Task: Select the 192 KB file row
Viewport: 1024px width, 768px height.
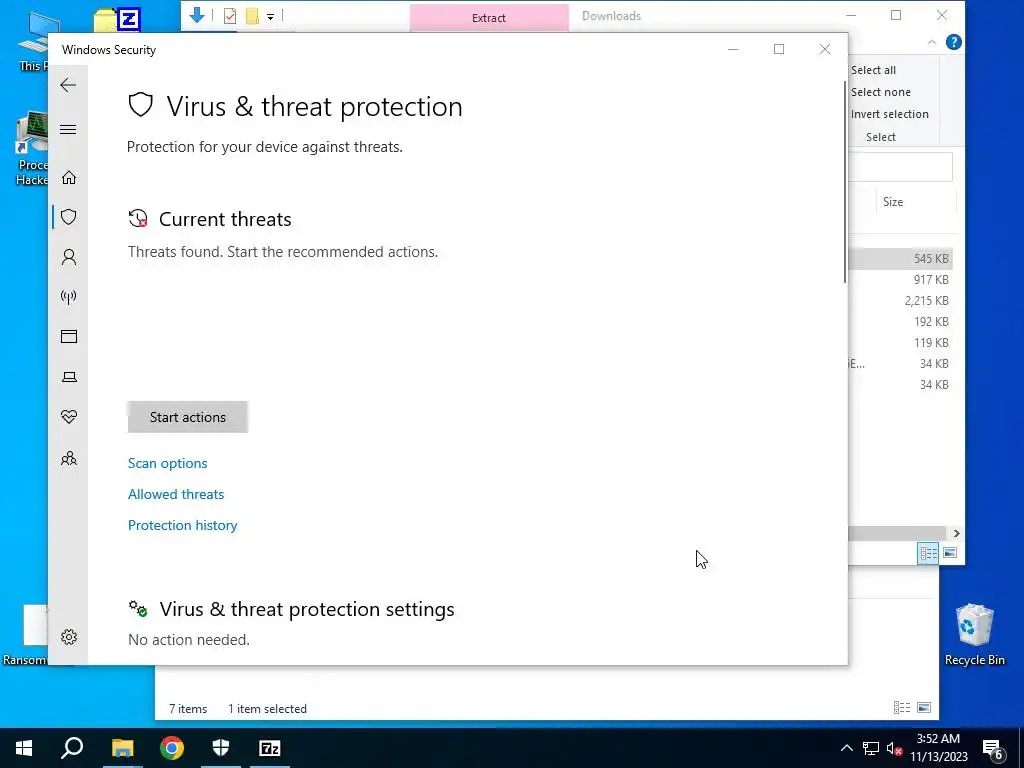Action: (x=901, y=321)
